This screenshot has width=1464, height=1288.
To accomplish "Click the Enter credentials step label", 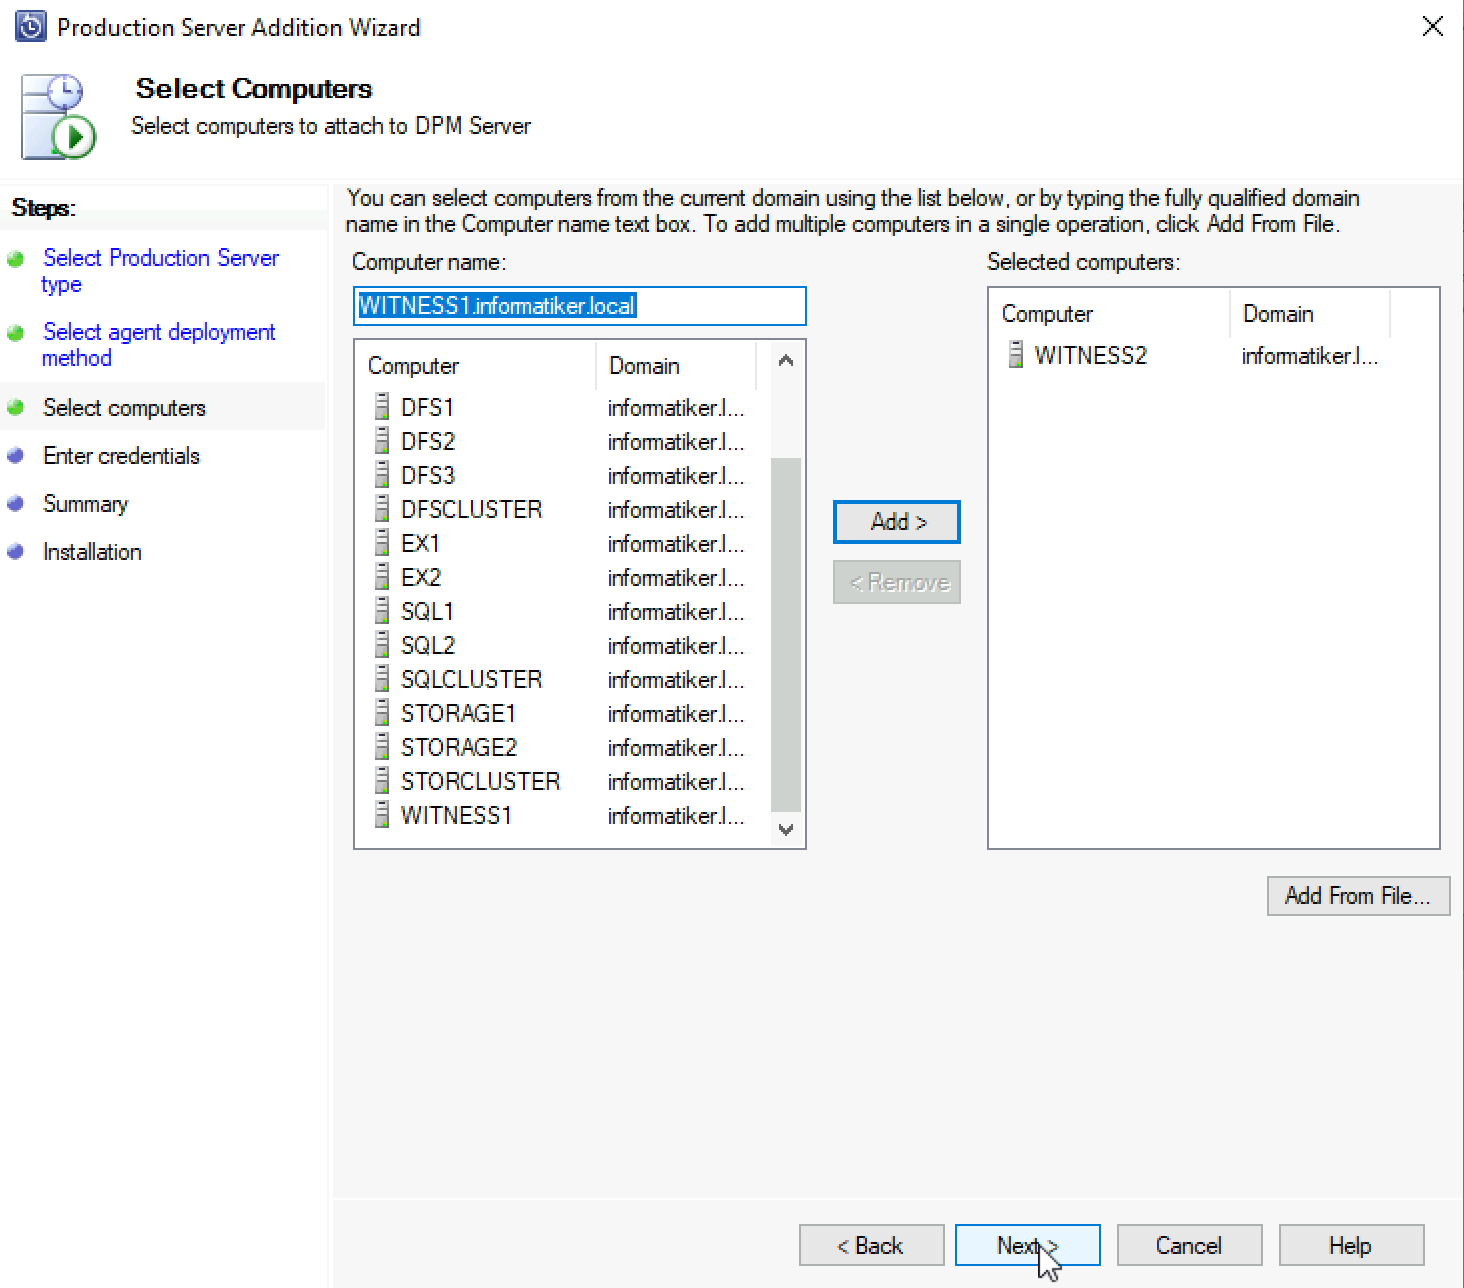I will tap(121, 455).
